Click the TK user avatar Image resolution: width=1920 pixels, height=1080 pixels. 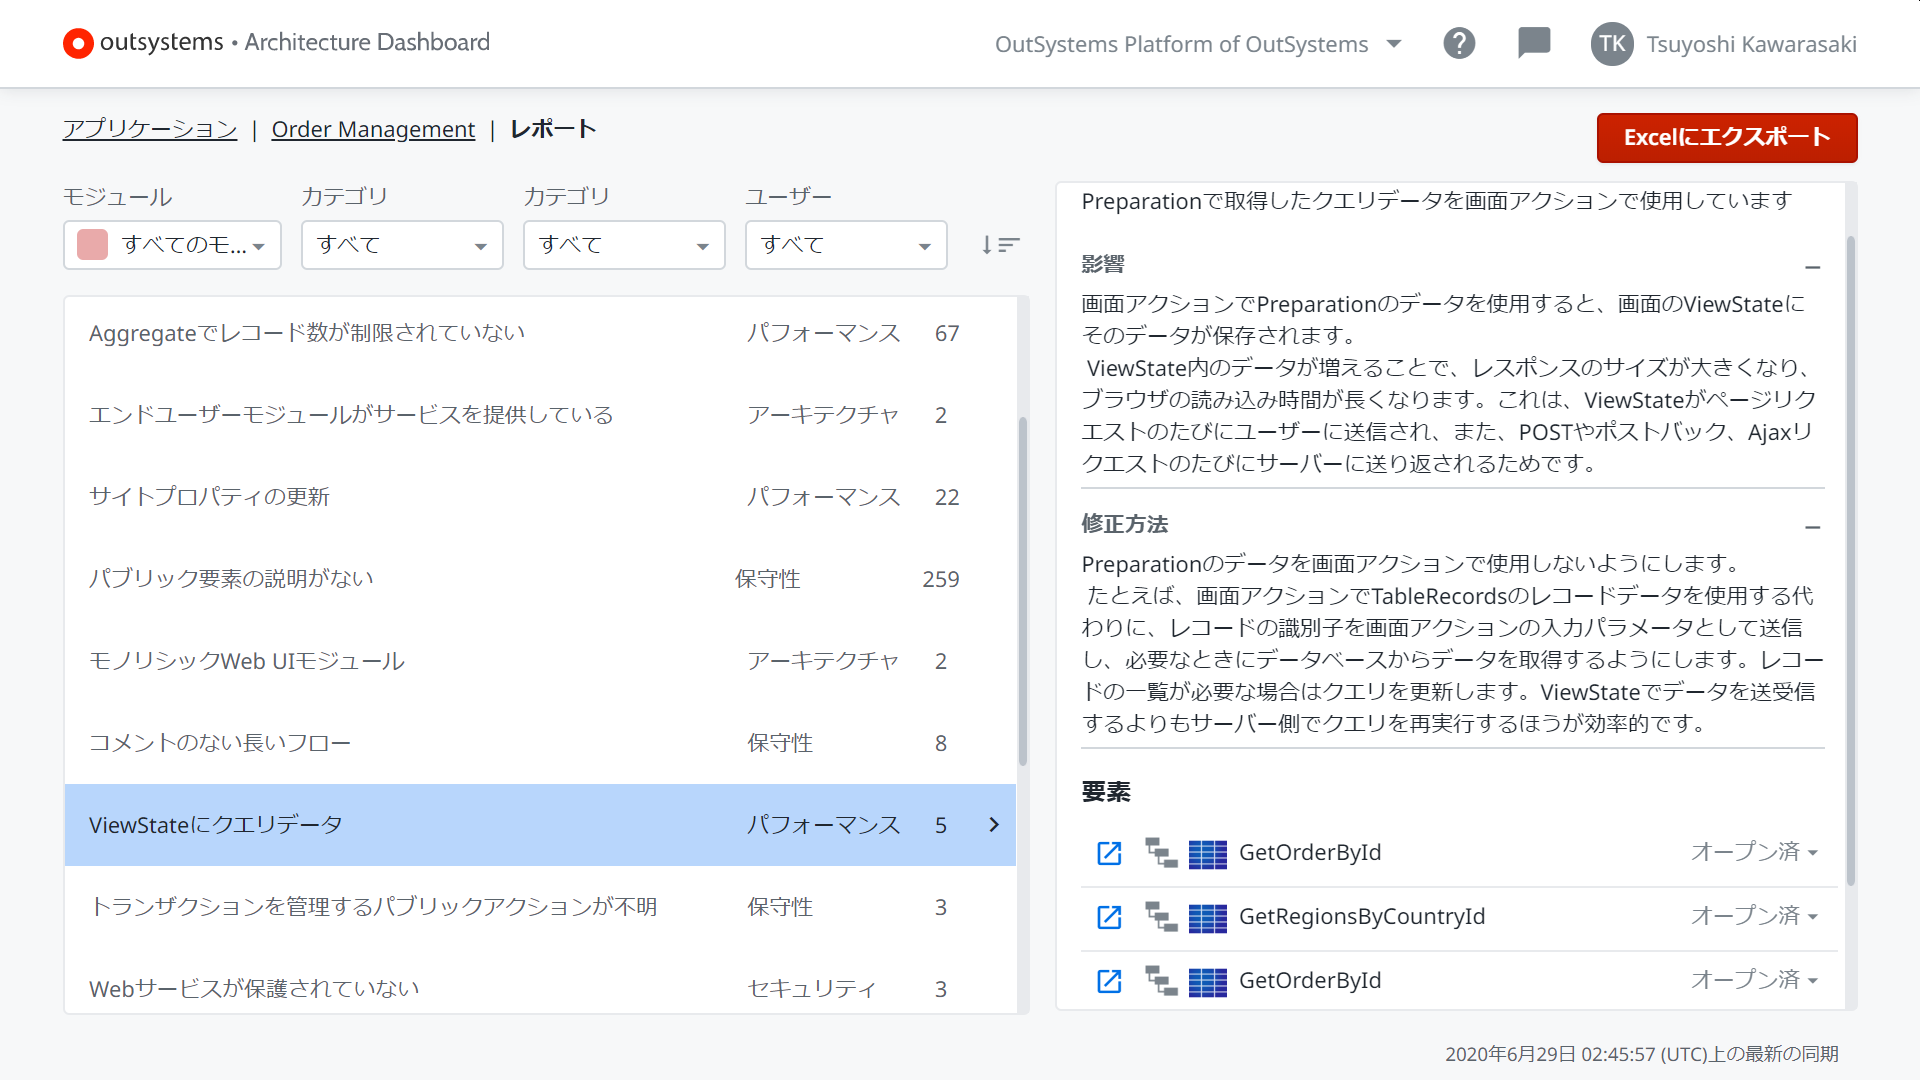[x=1611, y=43]
